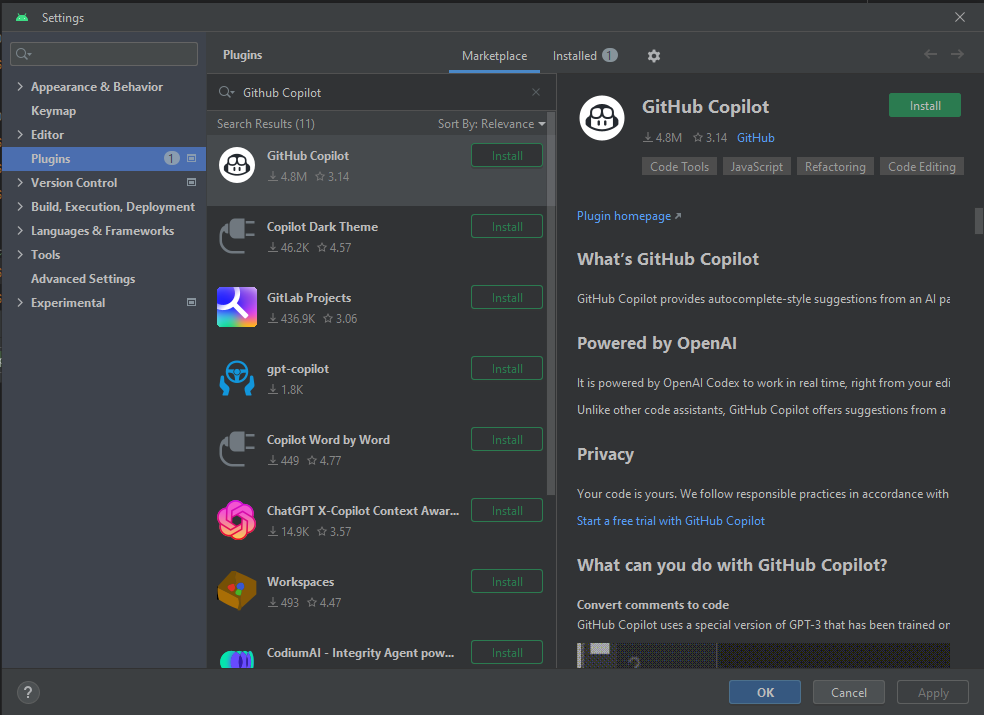Image resolution: width=984 pixels, height=715 pixels.
Task: Click the large GitHub Copilot logo in details
Action: coord(601,118)
